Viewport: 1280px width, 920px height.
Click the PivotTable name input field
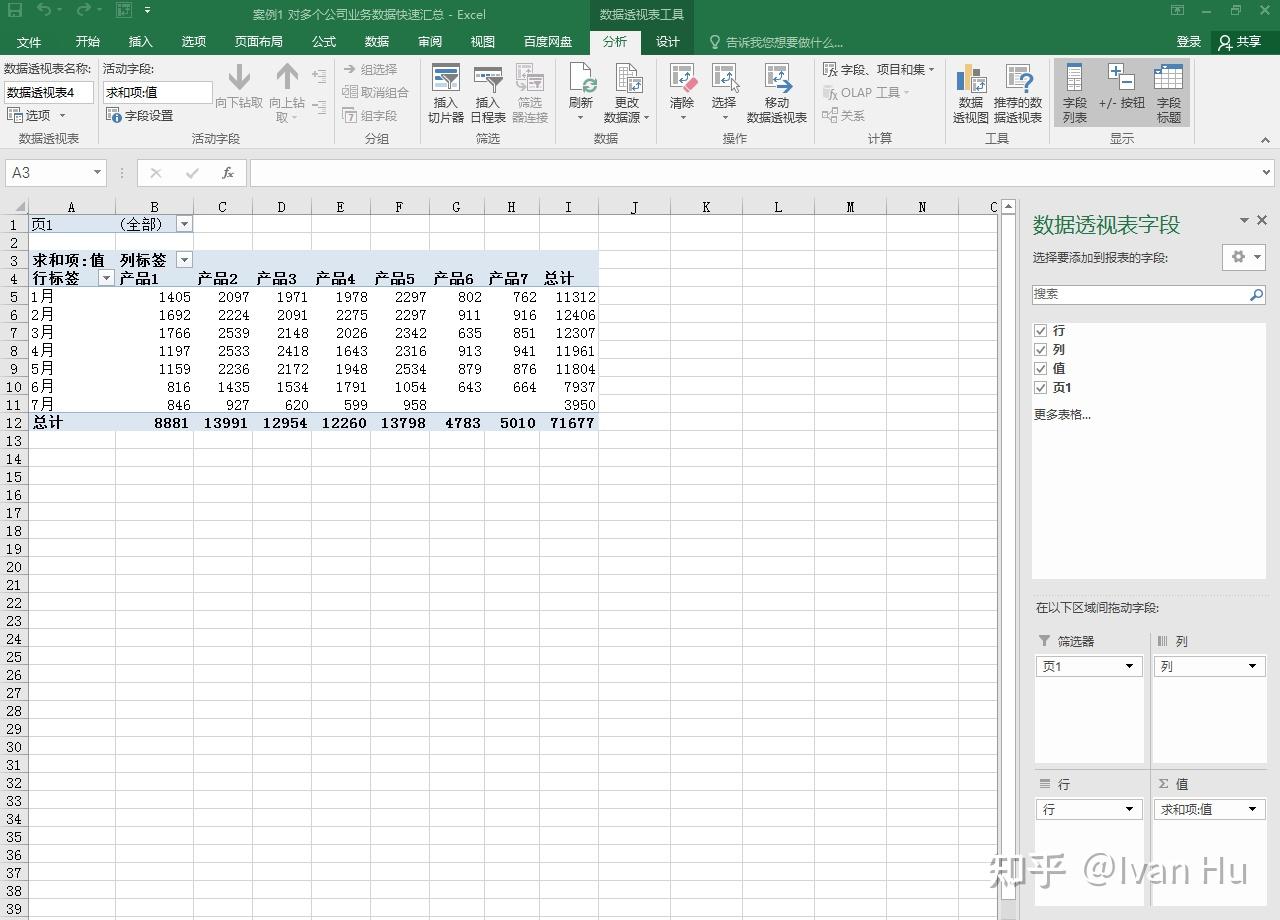coord(49,92)
